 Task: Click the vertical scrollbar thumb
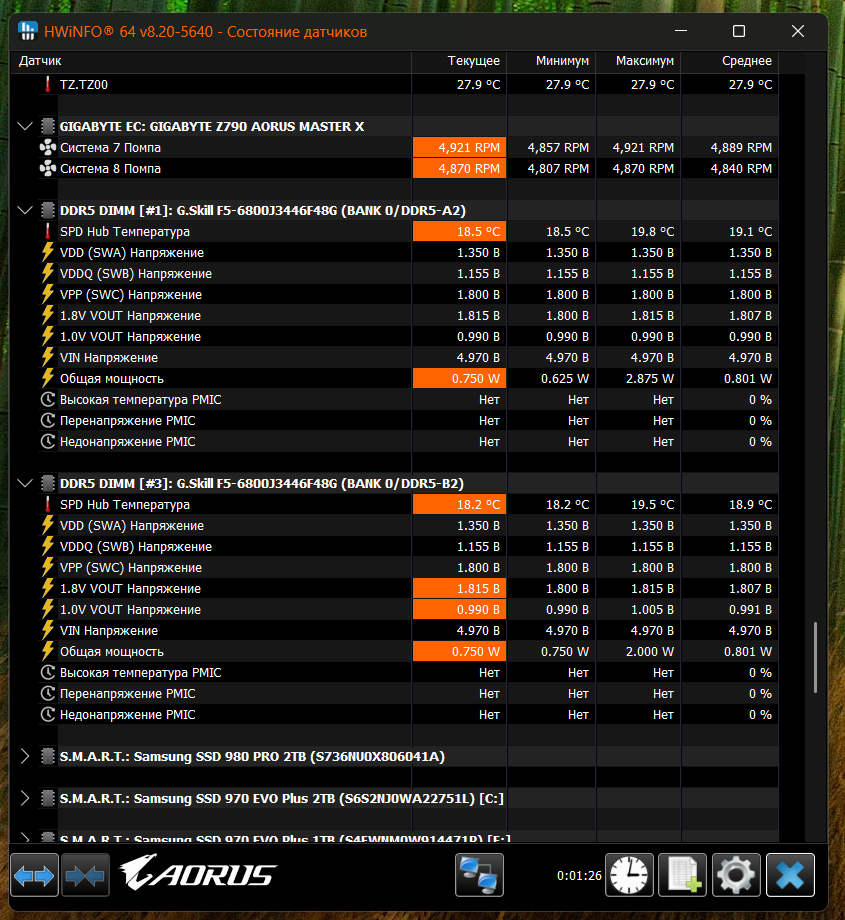[815, 658]
